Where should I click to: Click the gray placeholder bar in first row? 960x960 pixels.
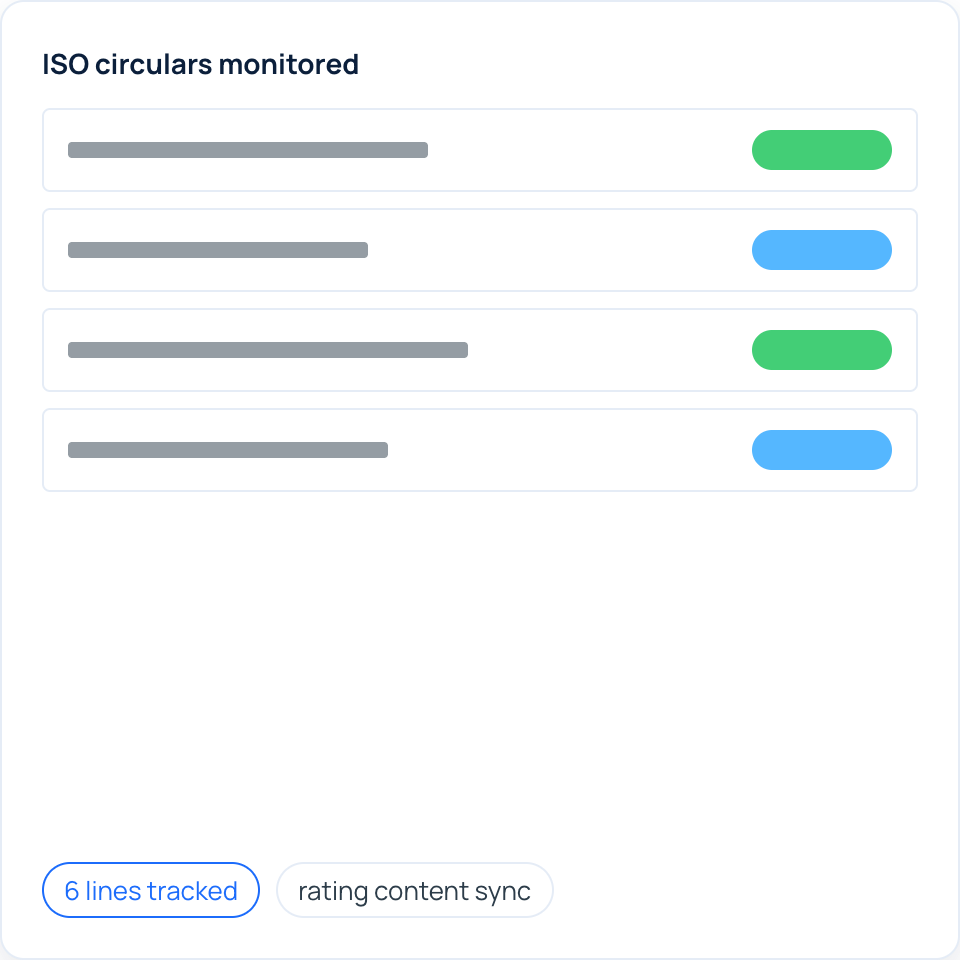pos(248,150)
